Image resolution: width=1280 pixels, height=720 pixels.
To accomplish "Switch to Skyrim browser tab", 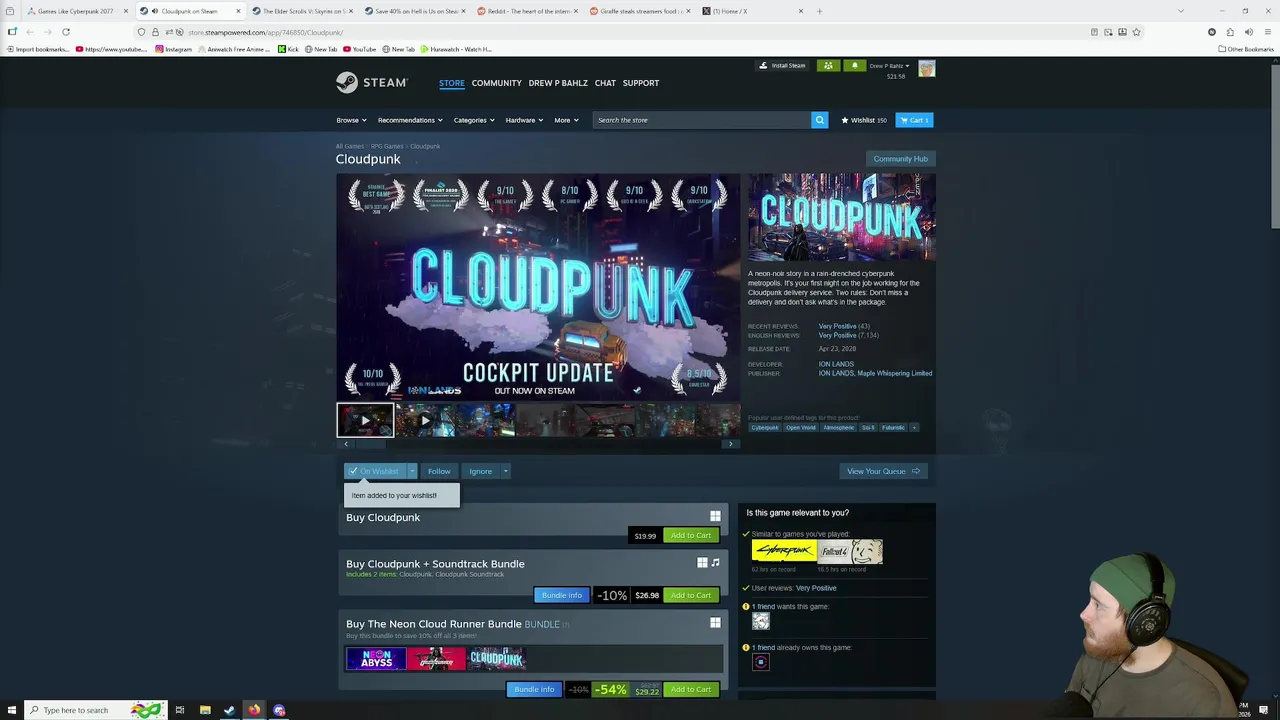I will (x=304, y=11).
